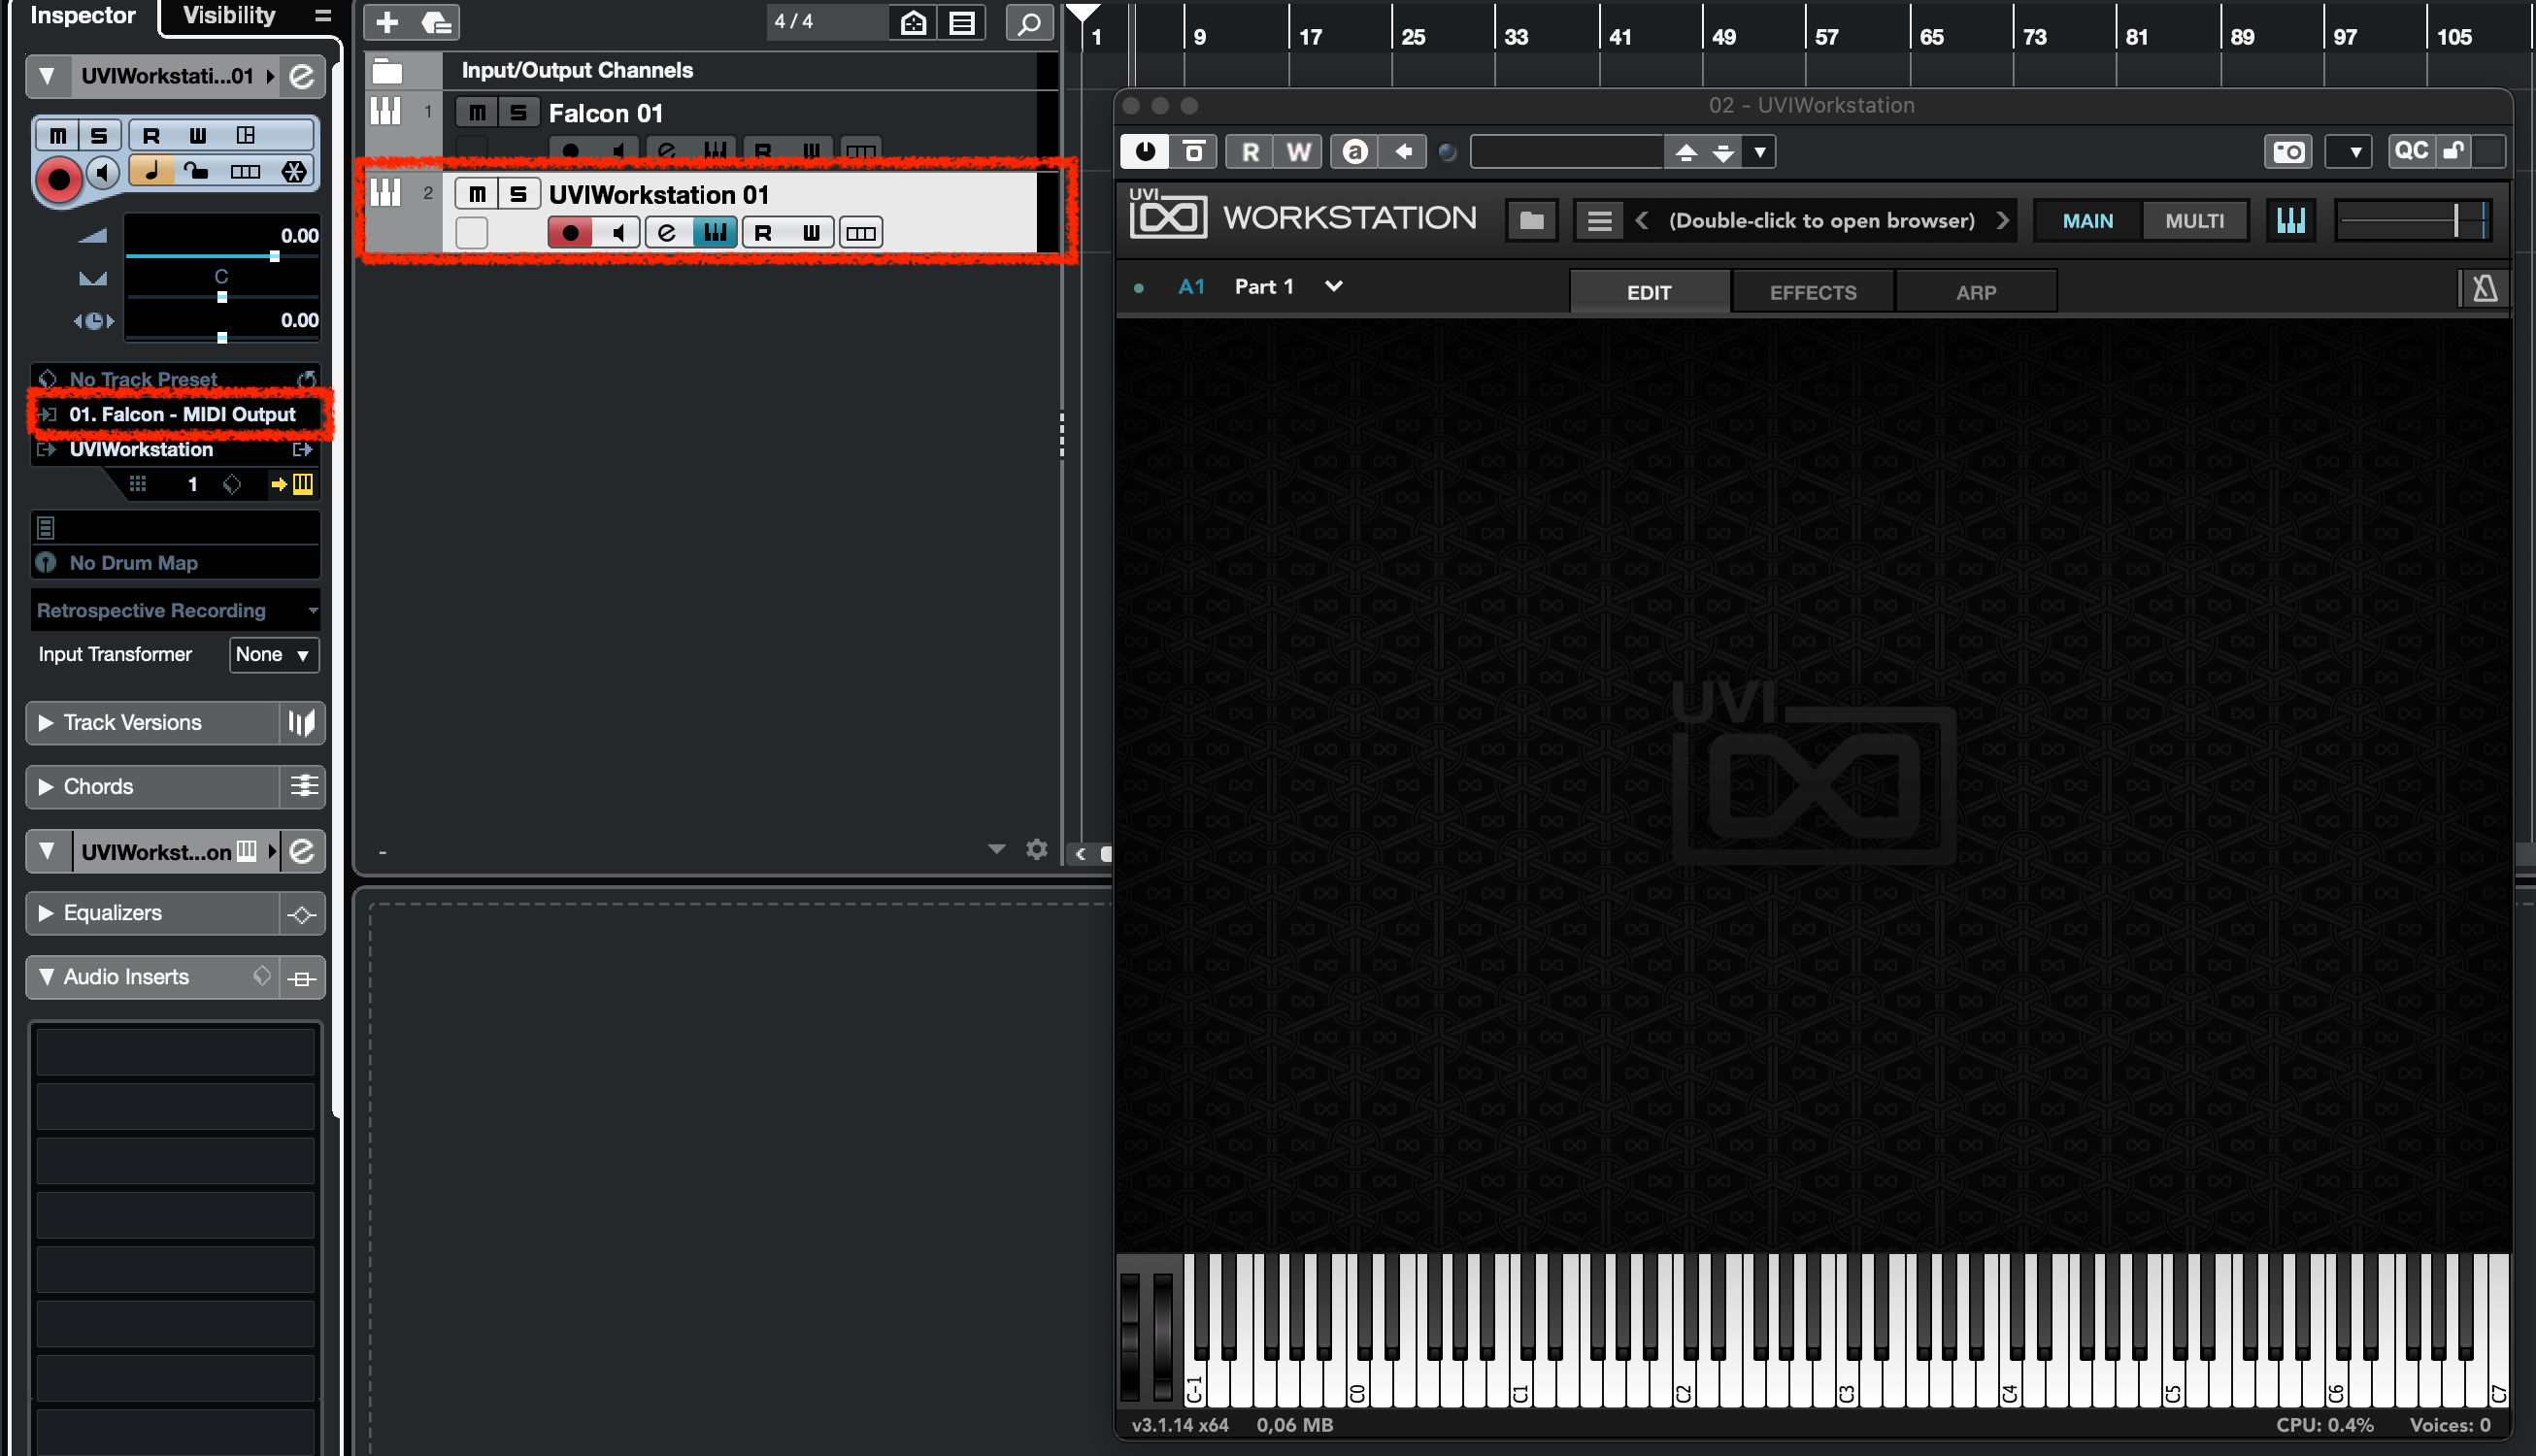Open the preset folder icon in UVI Workstation
The image size is (2536, 1456).
tap(1531, 220)
